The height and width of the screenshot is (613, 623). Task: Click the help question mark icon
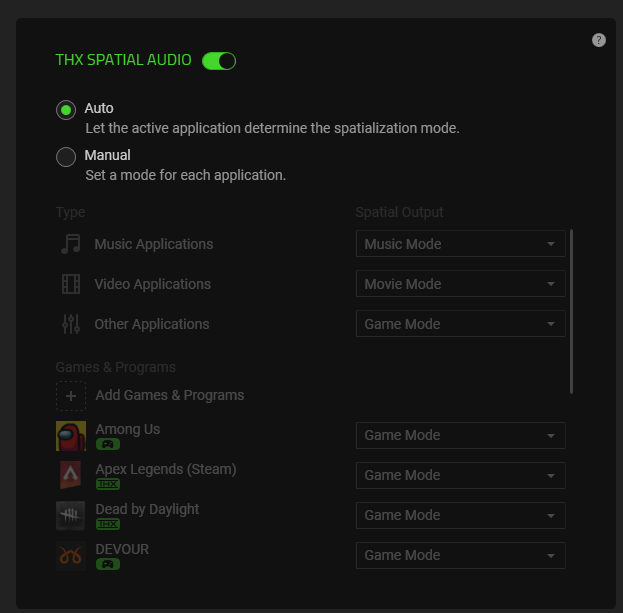click(x=599, y=40)
